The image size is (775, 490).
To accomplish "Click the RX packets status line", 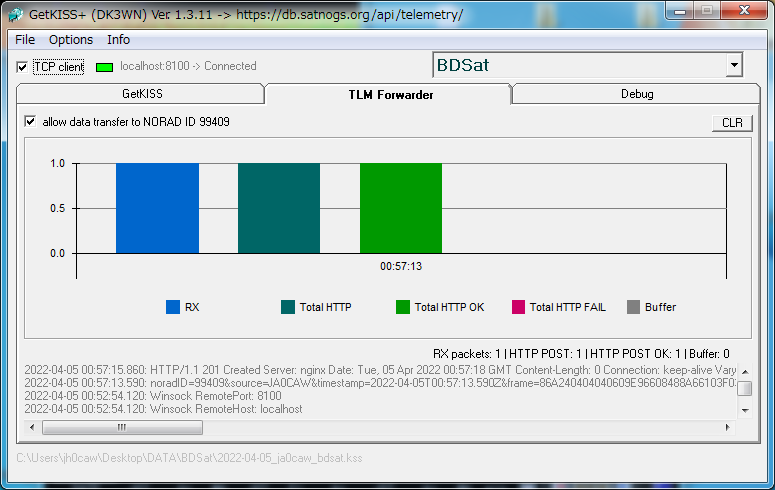I will click(581, 354).
